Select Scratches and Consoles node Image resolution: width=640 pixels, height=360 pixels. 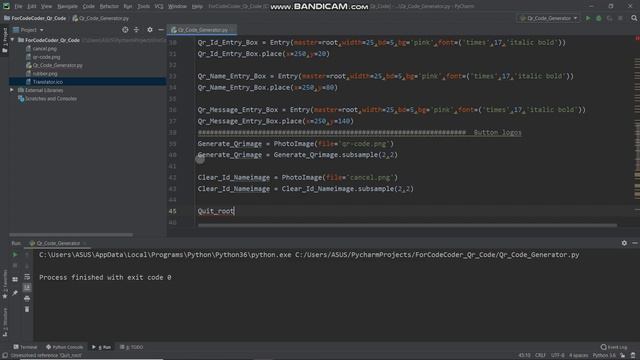51,99
